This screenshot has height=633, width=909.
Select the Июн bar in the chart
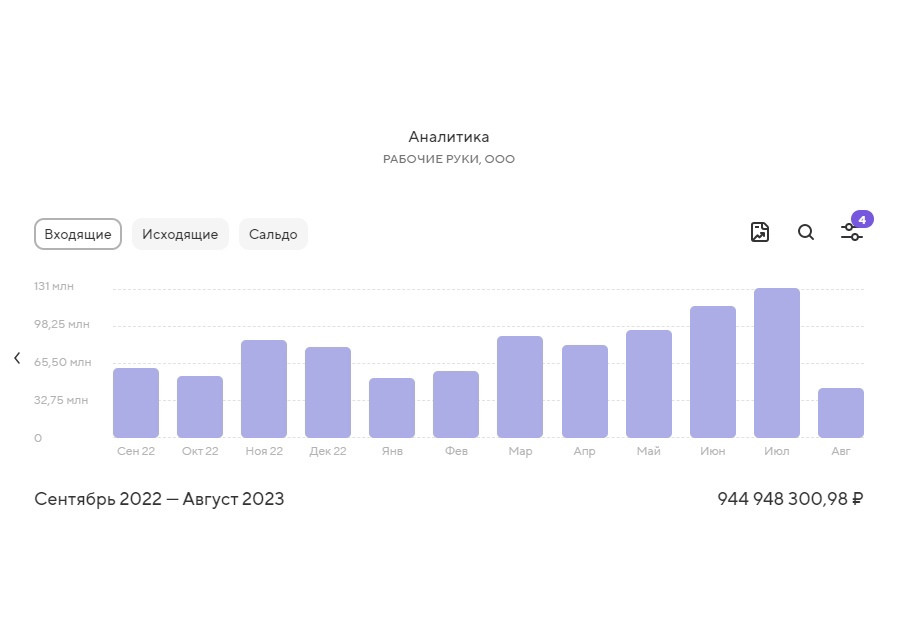[x=712, y=372]
